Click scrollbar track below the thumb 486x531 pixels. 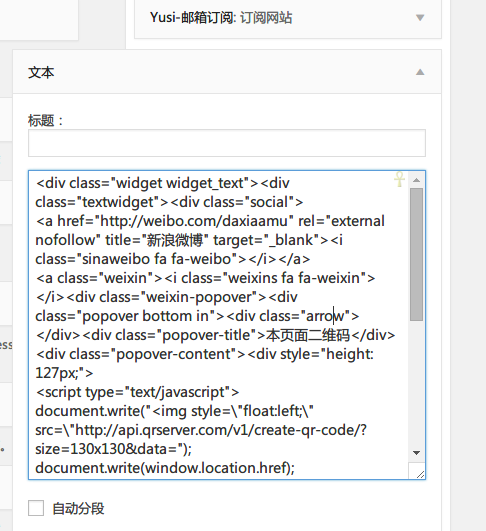(416, 383)
